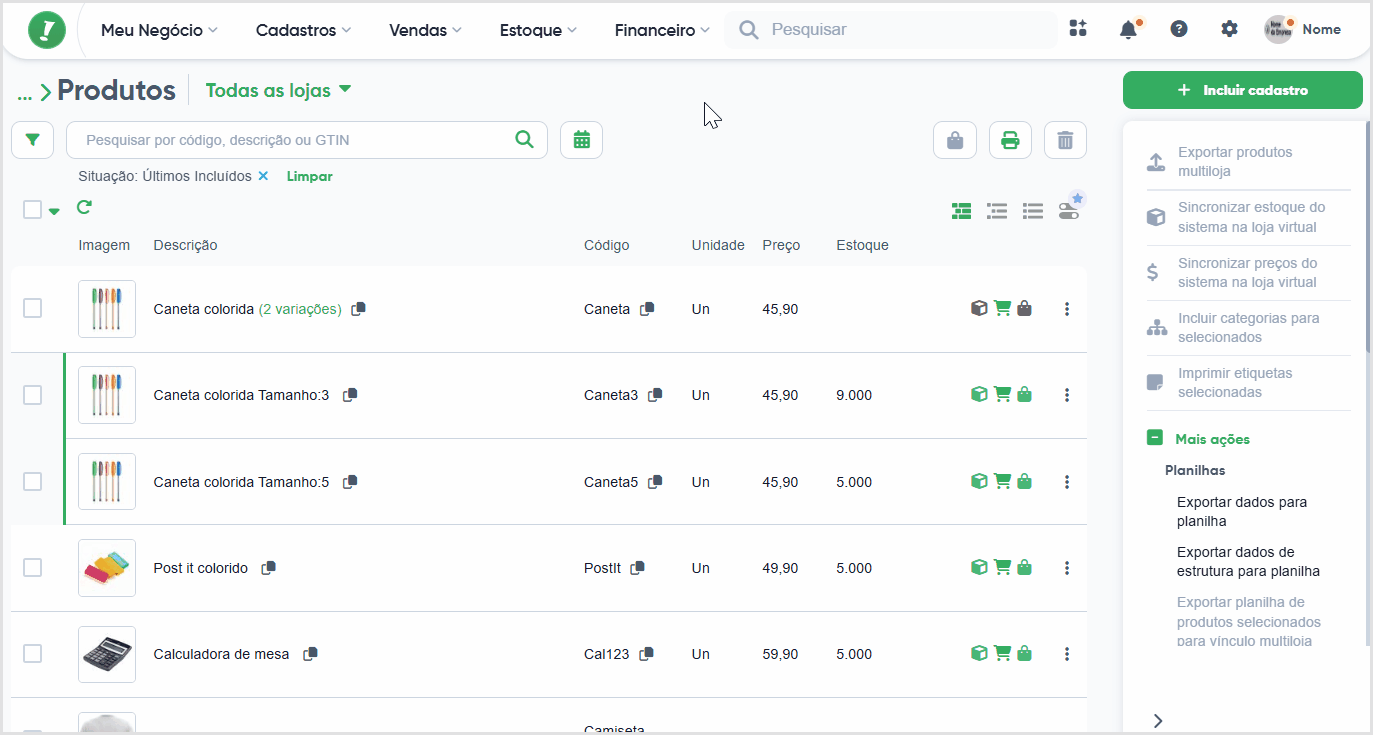Image resolution: width=1373 pixels, height=735 pixels.
Task: Copy the Cal123 product code
Action: click(647, 654)
